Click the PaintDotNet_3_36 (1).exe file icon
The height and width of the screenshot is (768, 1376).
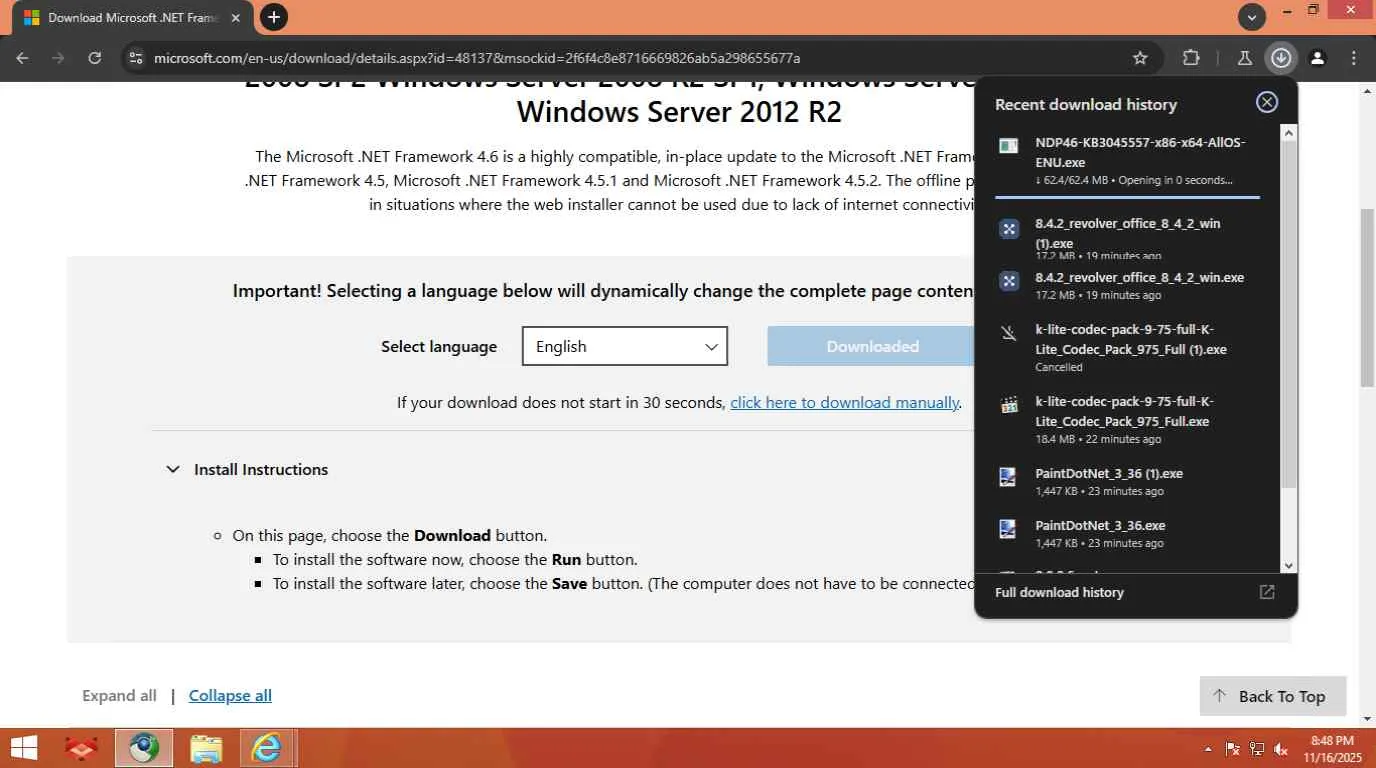click(1009, 477)
